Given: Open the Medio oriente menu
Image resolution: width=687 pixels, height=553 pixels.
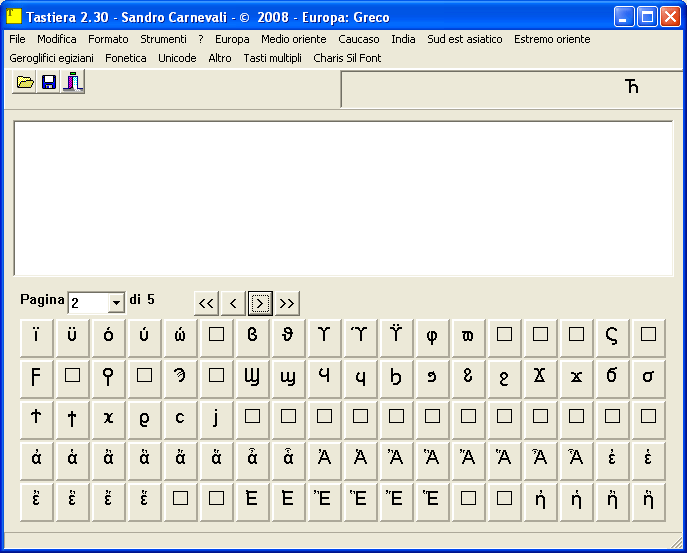Looking at the screenshot, I should (294, 39).
